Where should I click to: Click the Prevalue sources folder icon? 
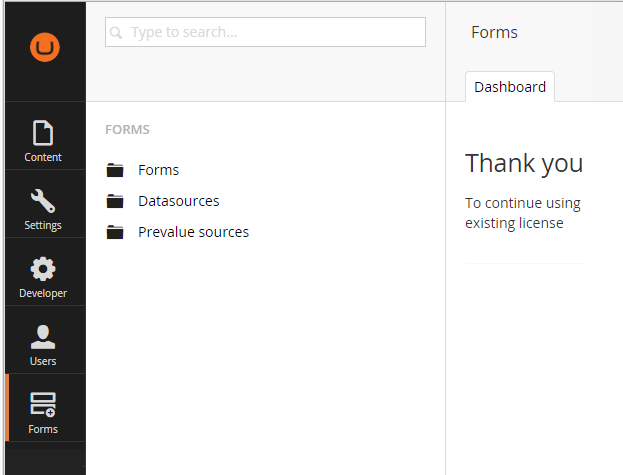coord(115,232)
